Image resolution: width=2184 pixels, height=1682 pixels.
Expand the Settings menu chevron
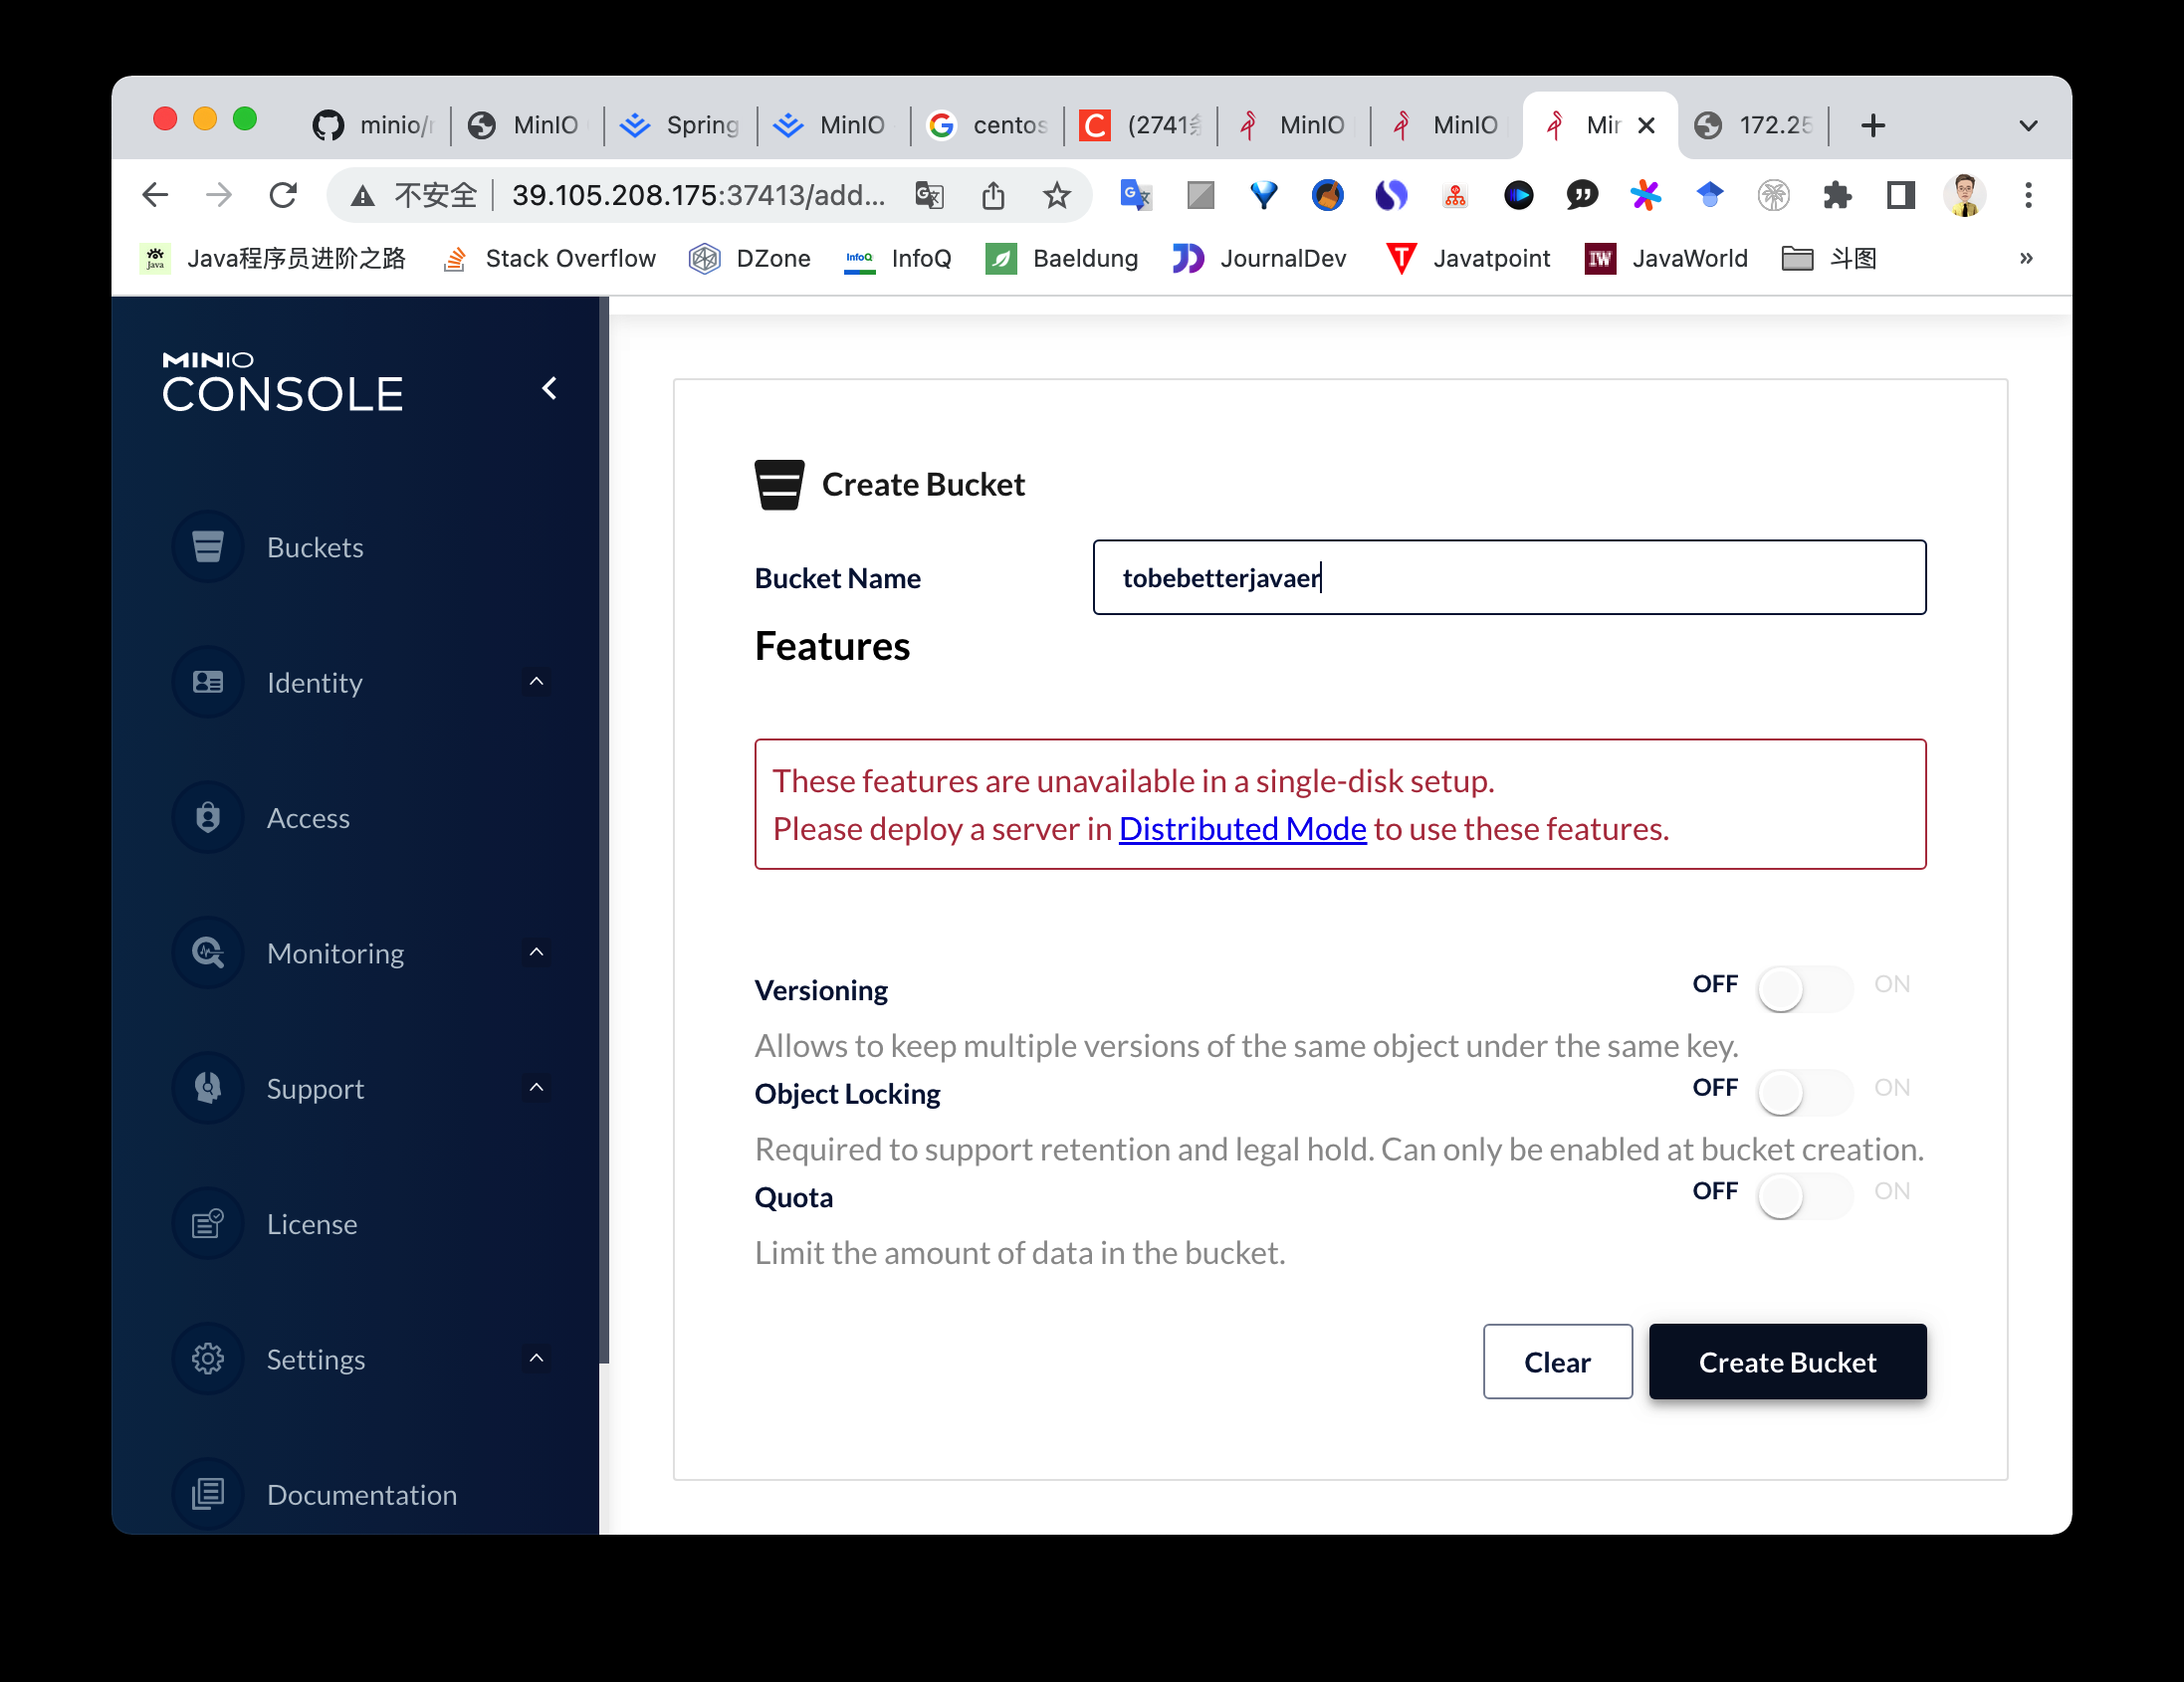pos(536,1358)
